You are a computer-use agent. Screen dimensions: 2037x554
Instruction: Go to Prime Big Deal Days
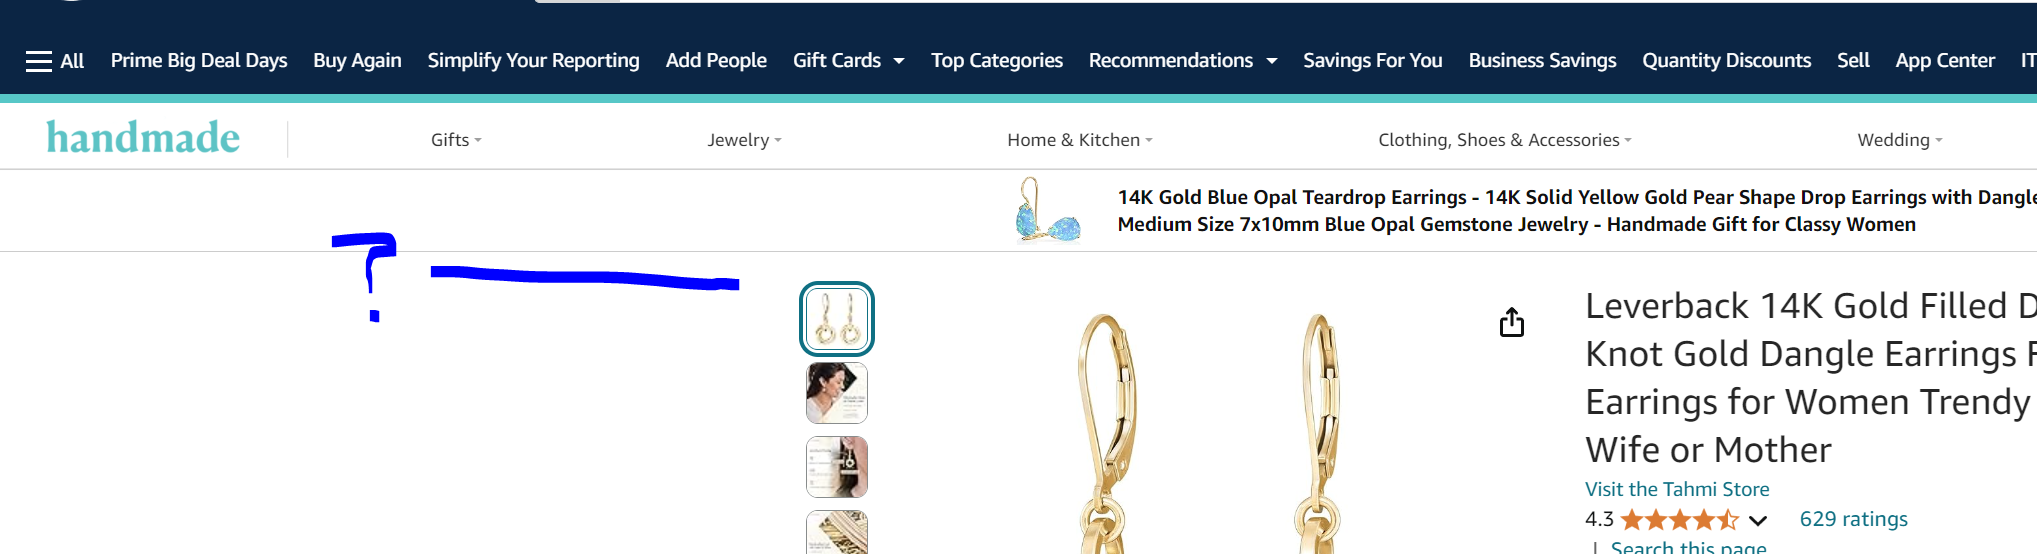199,61
